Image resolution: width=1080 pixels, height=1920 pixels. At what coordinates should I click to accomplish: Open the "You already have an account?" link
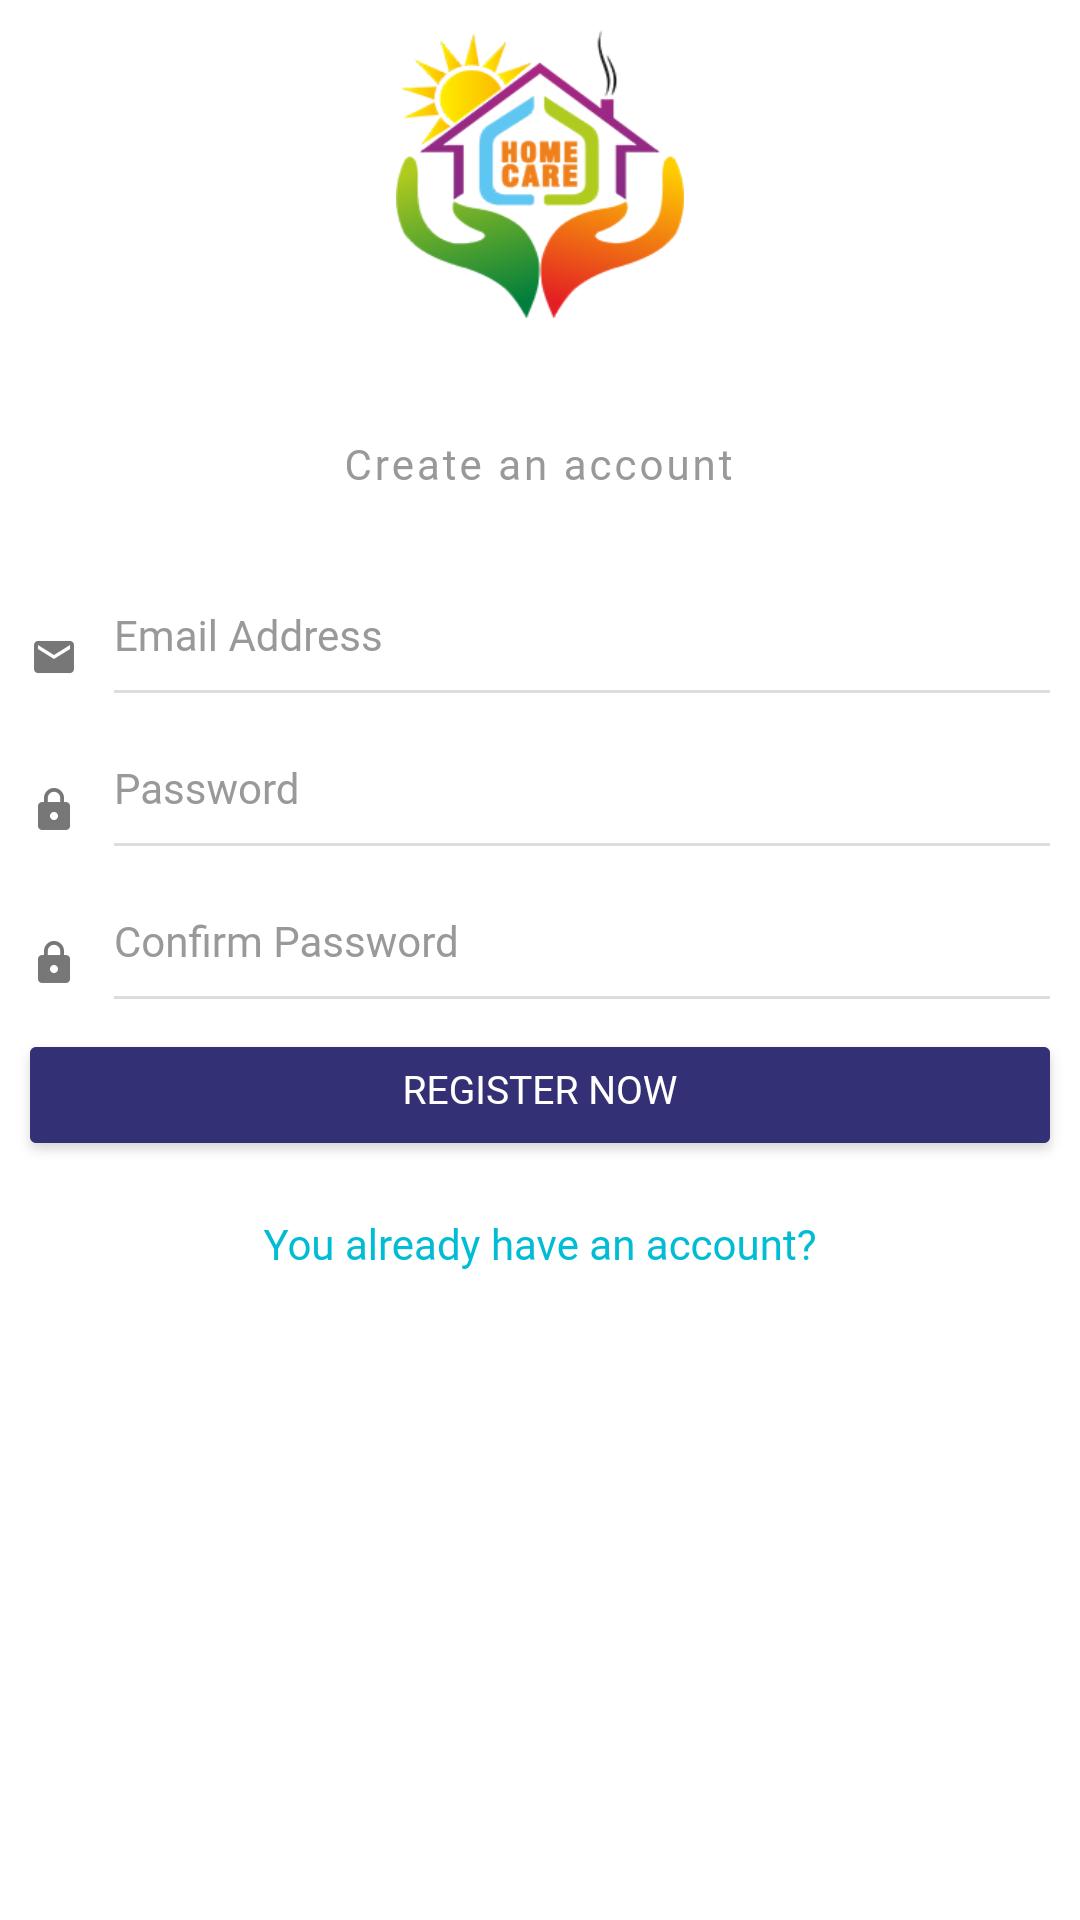click(x=540, y=1246)
